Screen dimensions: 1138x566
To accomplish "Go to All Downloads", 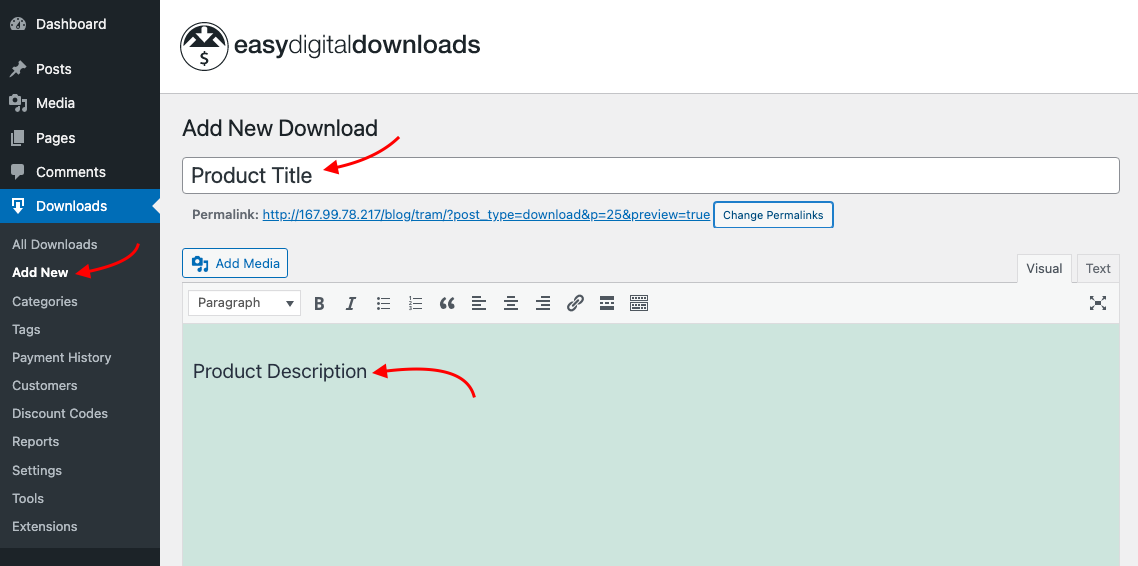I will (54, 245).
